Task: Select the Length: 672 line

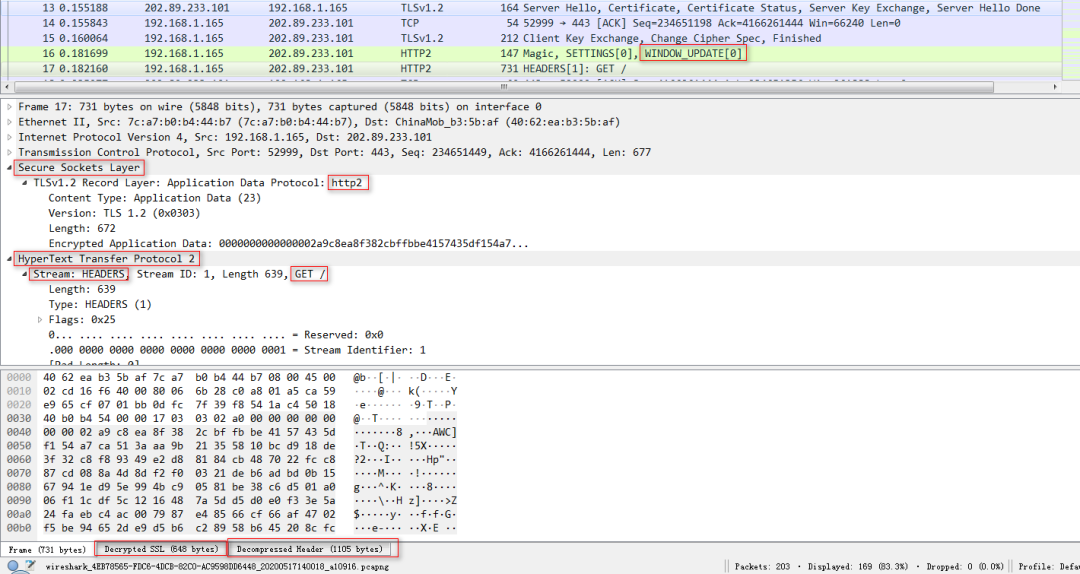Action: click(x=82, y=228)
